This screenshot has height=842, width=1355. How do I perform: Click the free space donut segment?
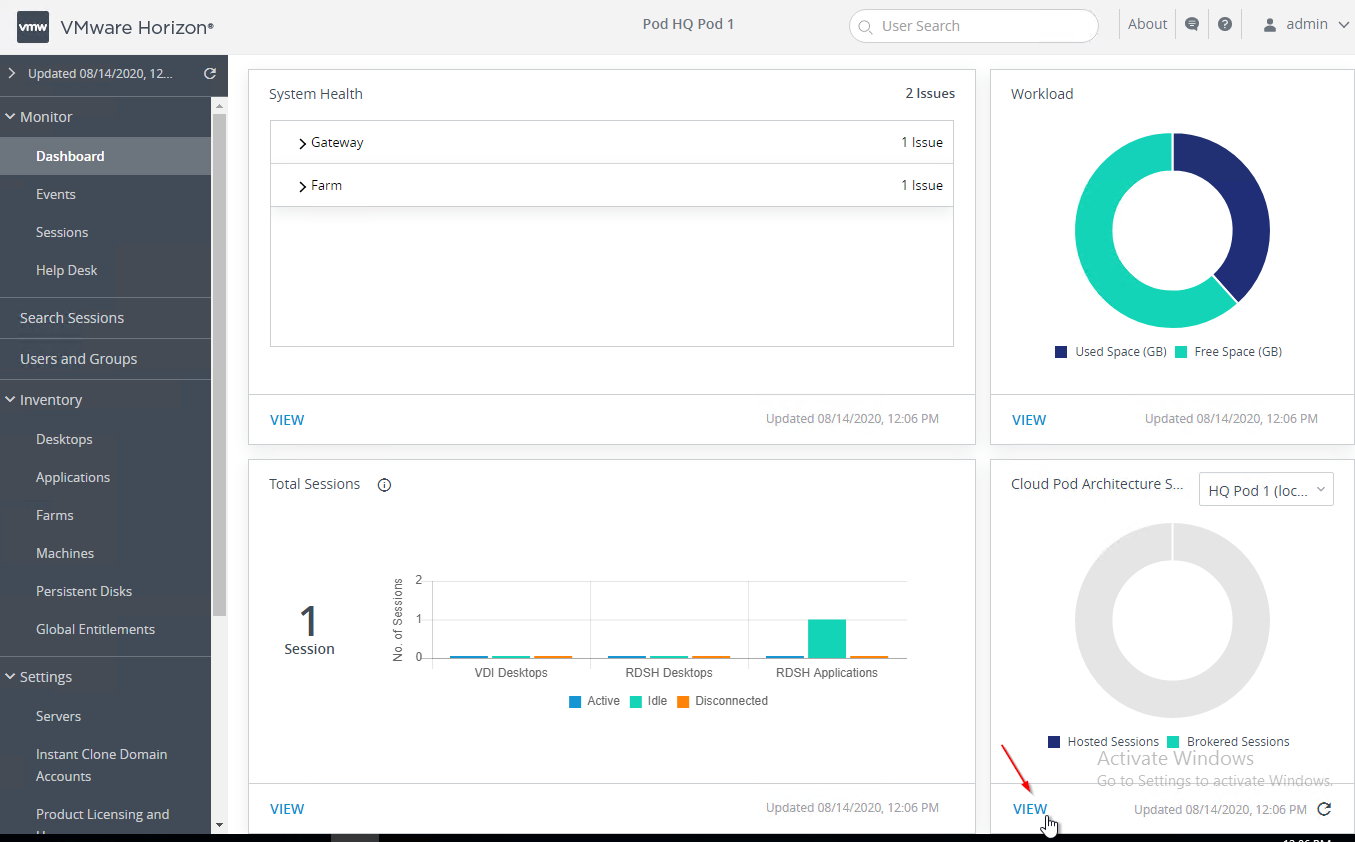pyautogui.click(x=1095, y=240)
